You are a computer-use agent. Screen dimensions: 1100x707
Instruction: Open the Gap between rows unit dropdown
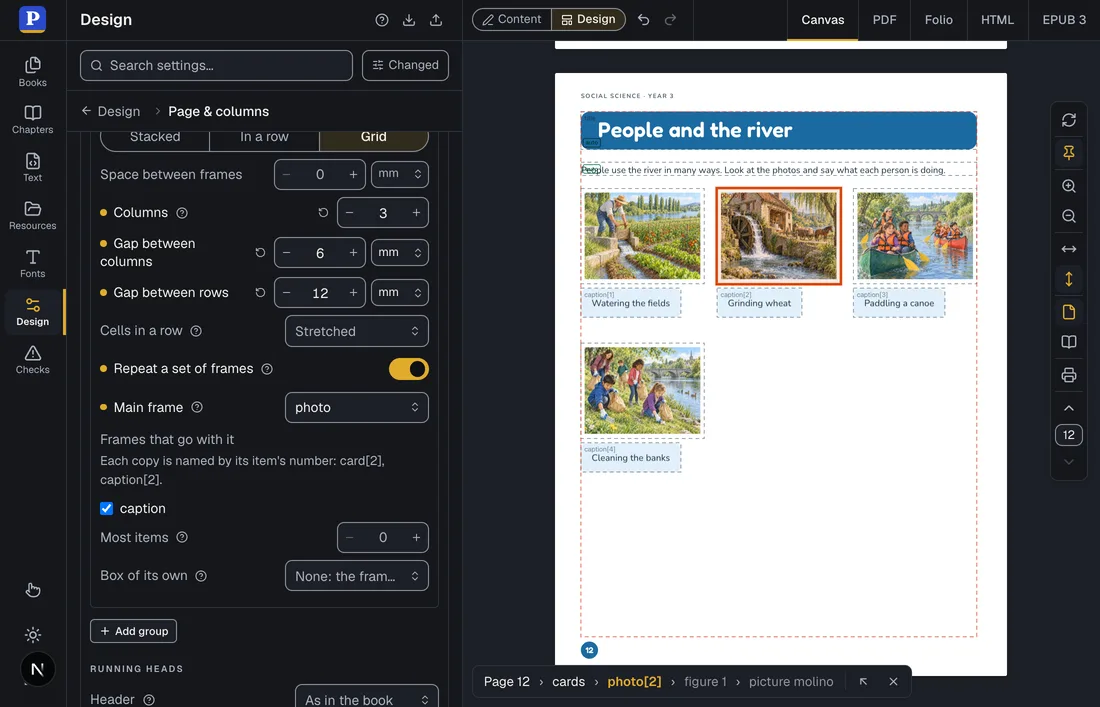[x=400, y=292]
